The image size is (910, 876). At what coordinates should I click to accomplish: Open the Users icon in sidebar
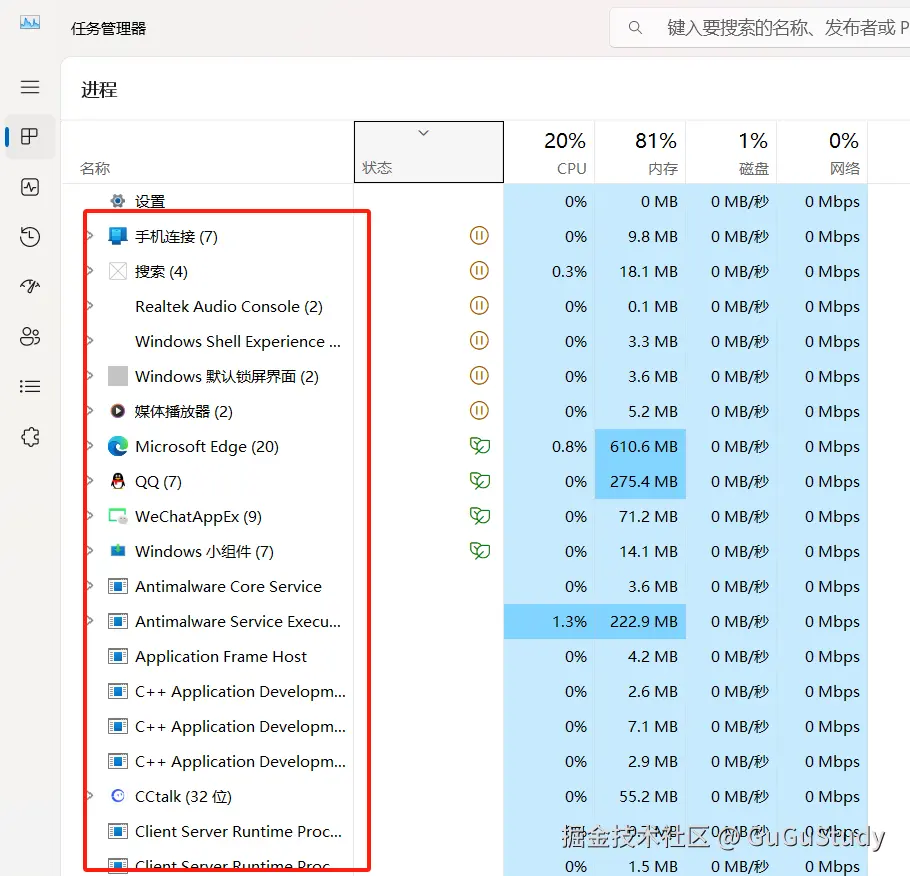tap(30, 336)
